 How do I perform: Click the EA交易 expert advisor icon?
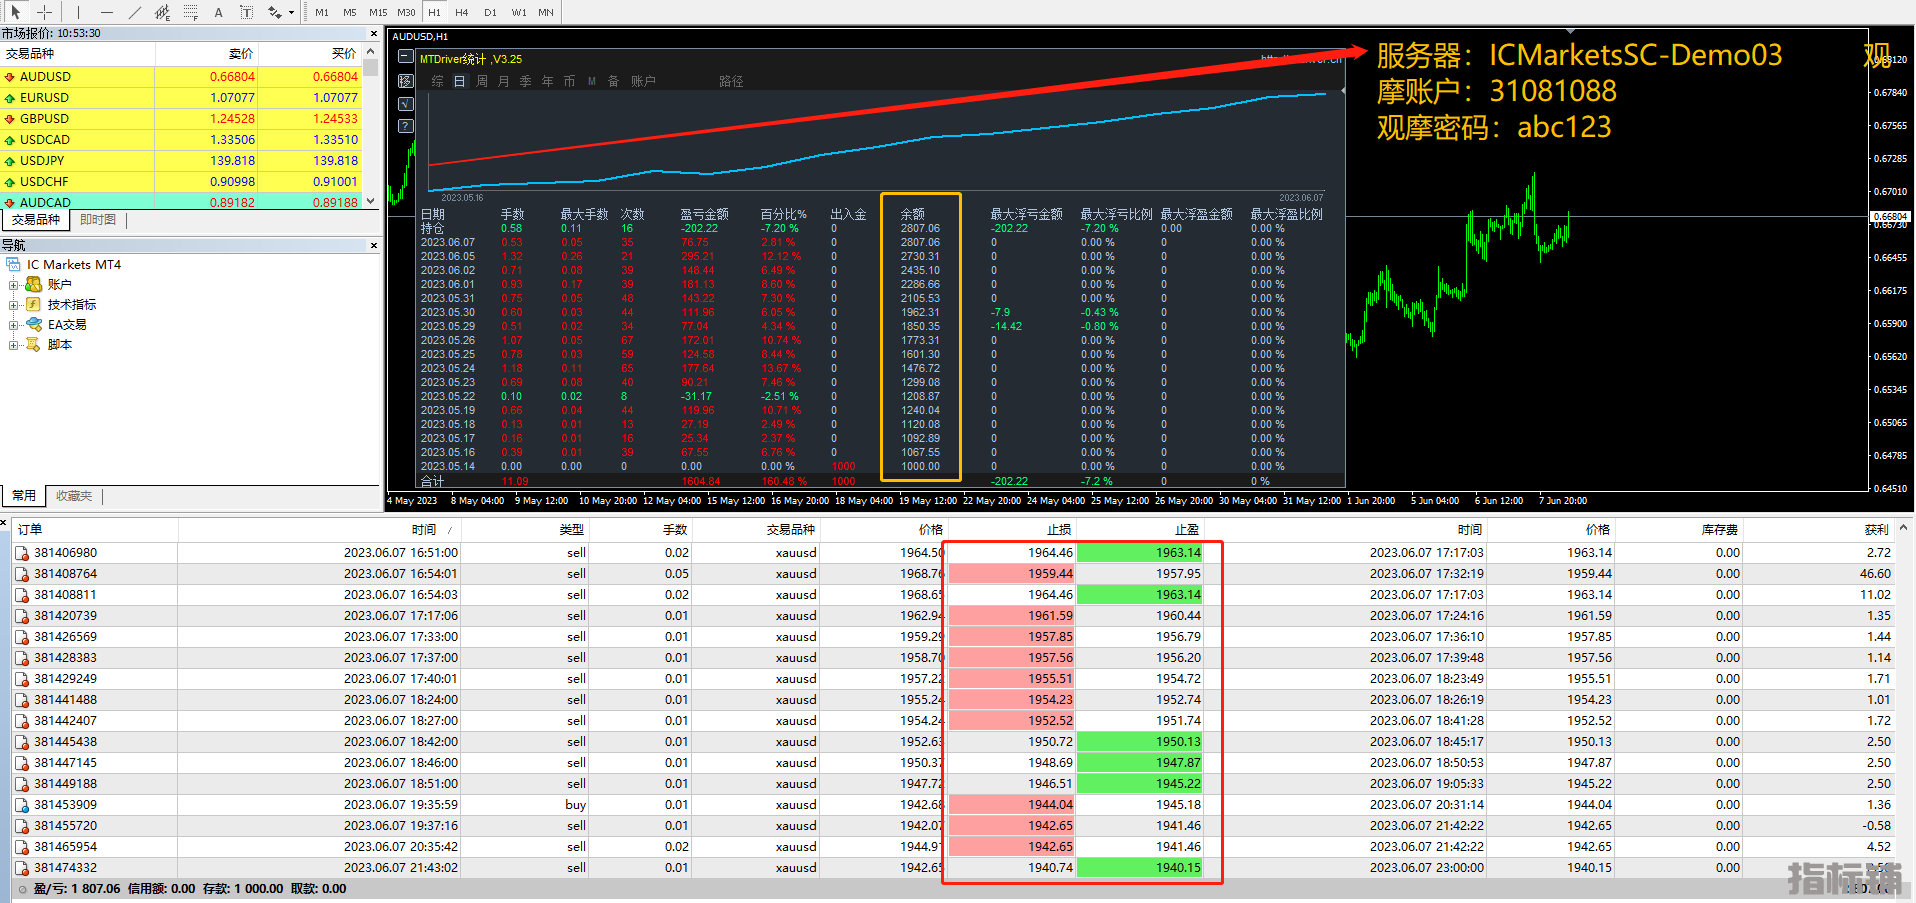tap(34, 325)
